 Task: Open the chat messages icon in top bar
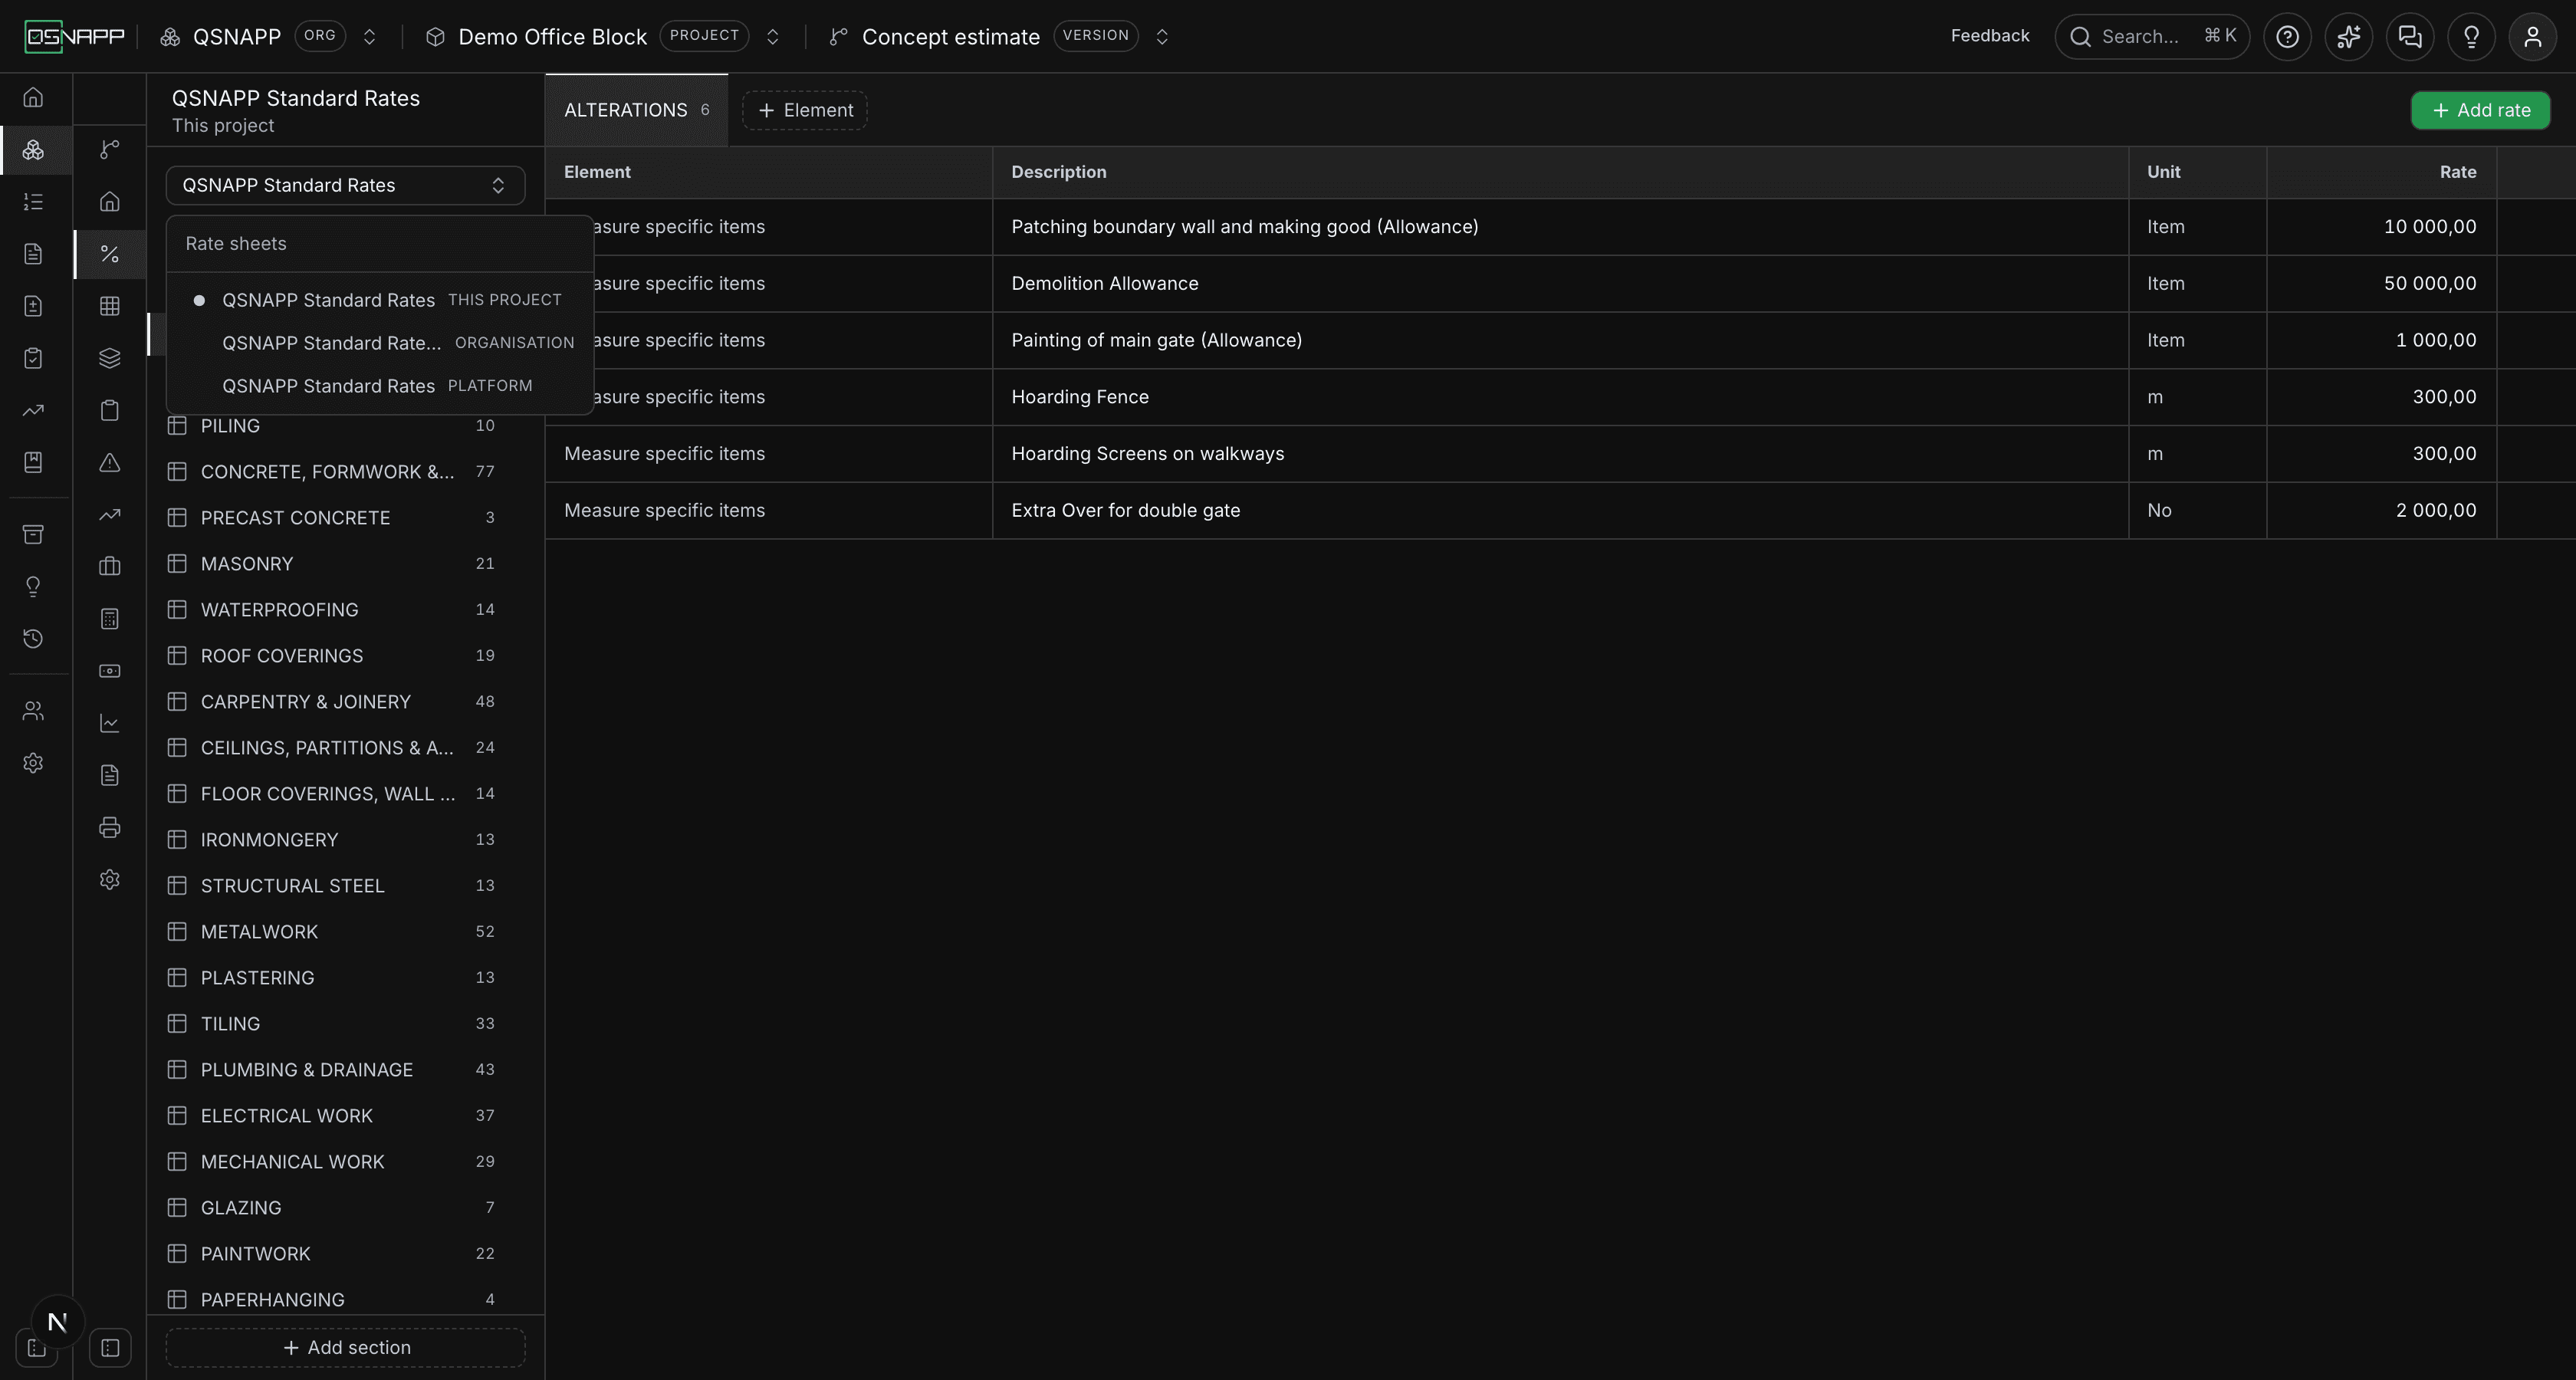(x=2410, y=37)
